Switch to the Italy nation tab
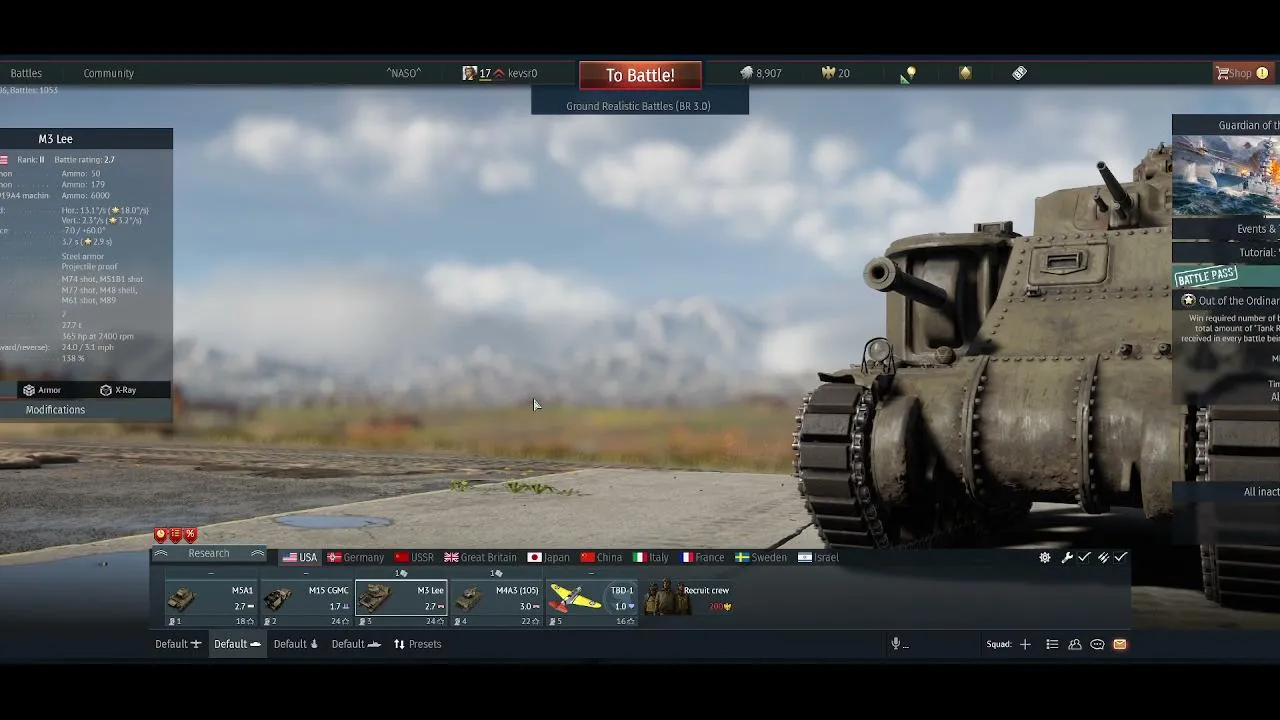 pos(651,558)
